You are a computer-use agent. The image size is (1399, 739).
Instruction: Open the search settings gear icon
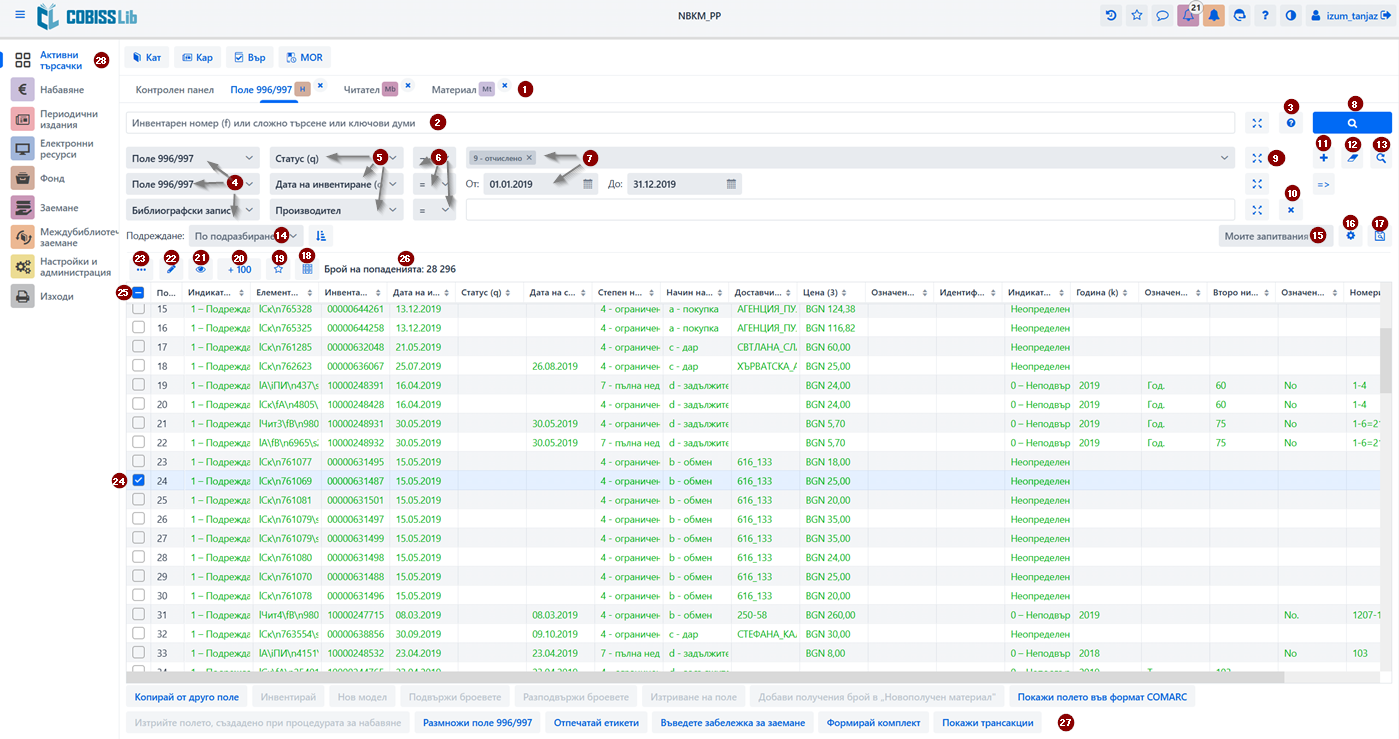(x=1351, y=235)
